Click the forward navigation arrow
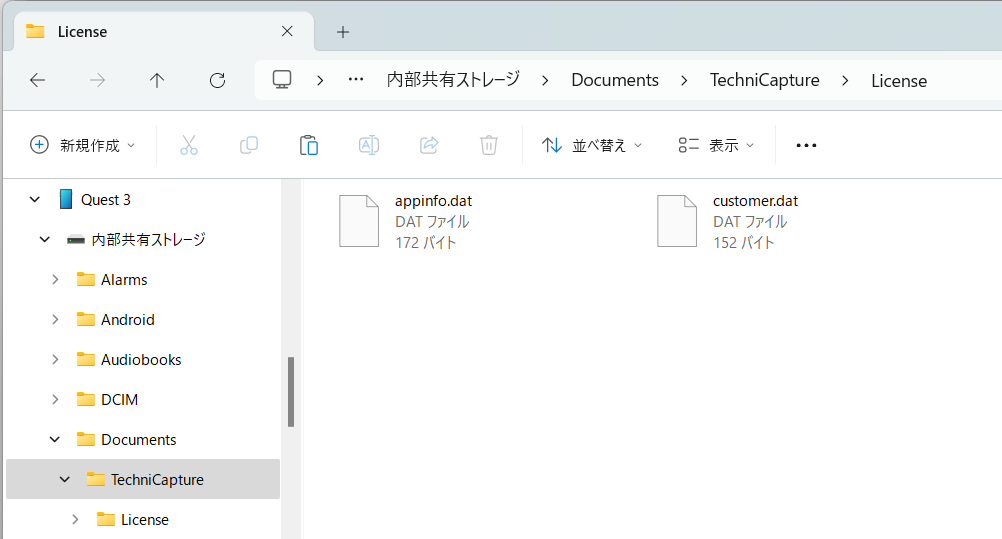Viewport: 1002px width, 539px height. pos(97,80)
